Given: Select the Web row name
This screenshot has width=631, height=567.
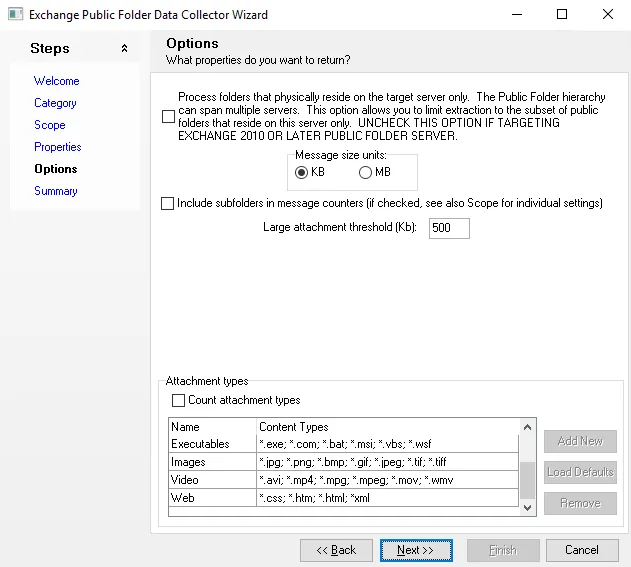Looking at the screenshot, I should pyautogui.click(x=212, y=498).
